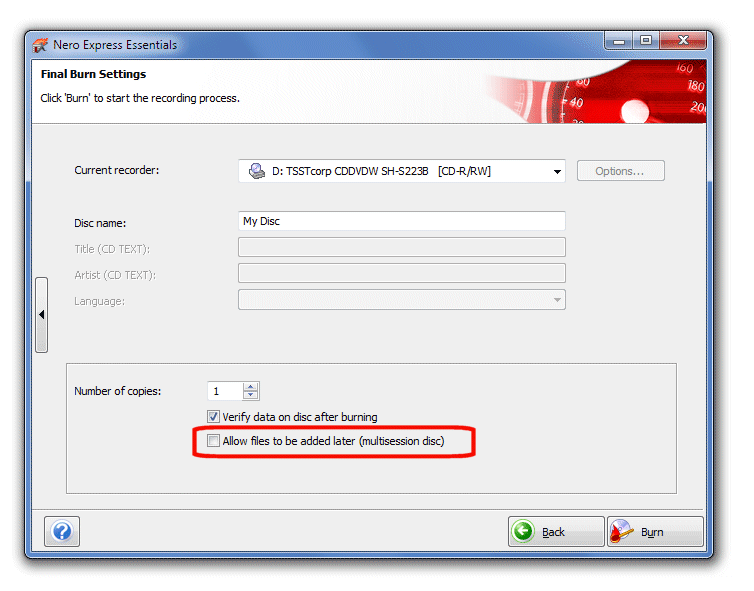Maximize the Nero Express Essentials window
Screen dimensions: 754x591
[646, 41]
